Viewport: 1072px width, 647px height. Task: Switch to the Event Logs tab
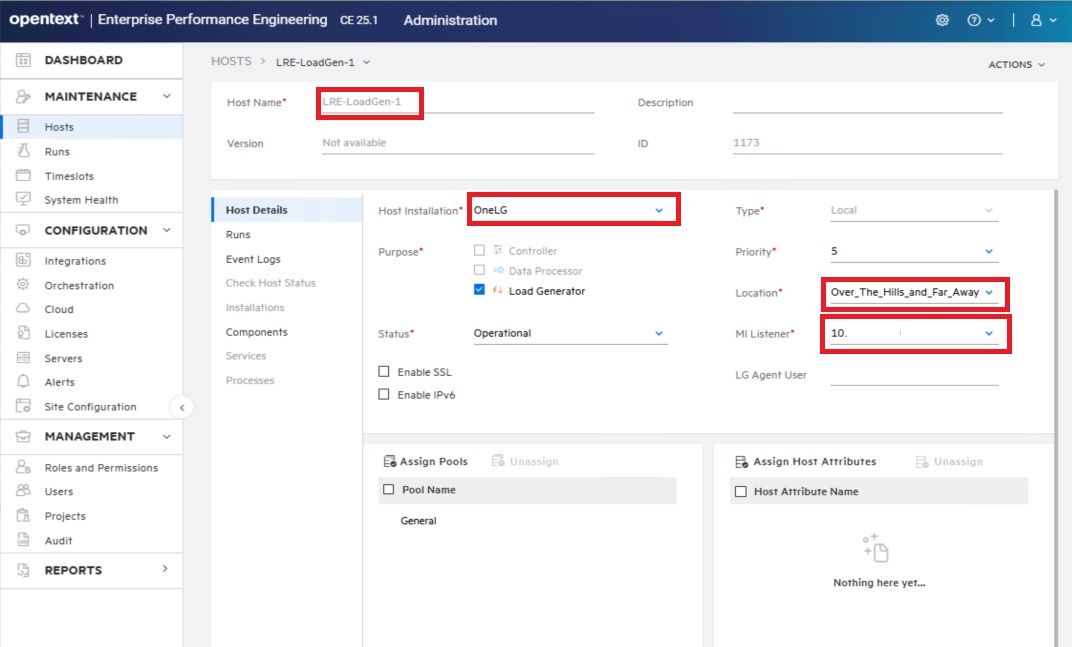253,259
